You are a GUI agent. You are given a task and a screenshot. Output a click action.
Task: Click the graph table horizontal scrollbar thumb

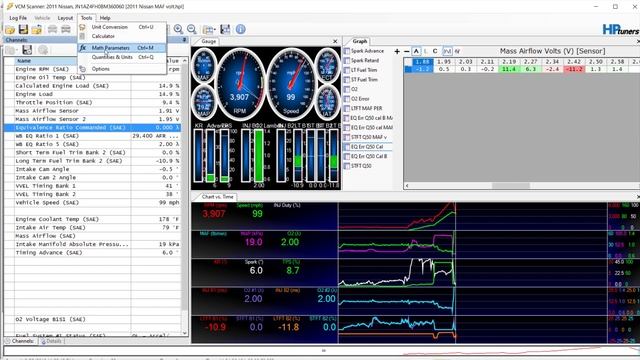511,186
